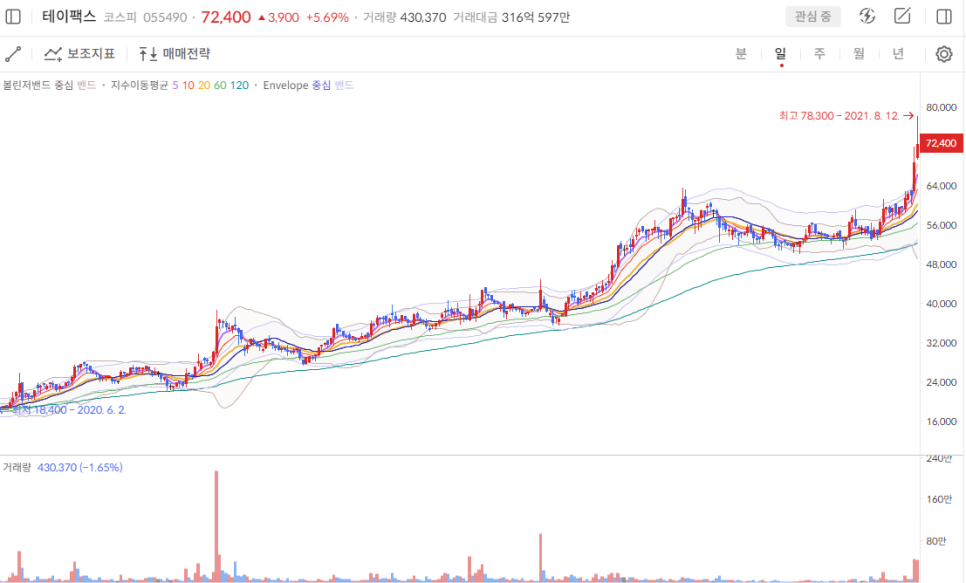The width and height of the screenshot is (966, 583).
Task: Click the 최저 18,400 low price label
Action: [x=69, y=410]
